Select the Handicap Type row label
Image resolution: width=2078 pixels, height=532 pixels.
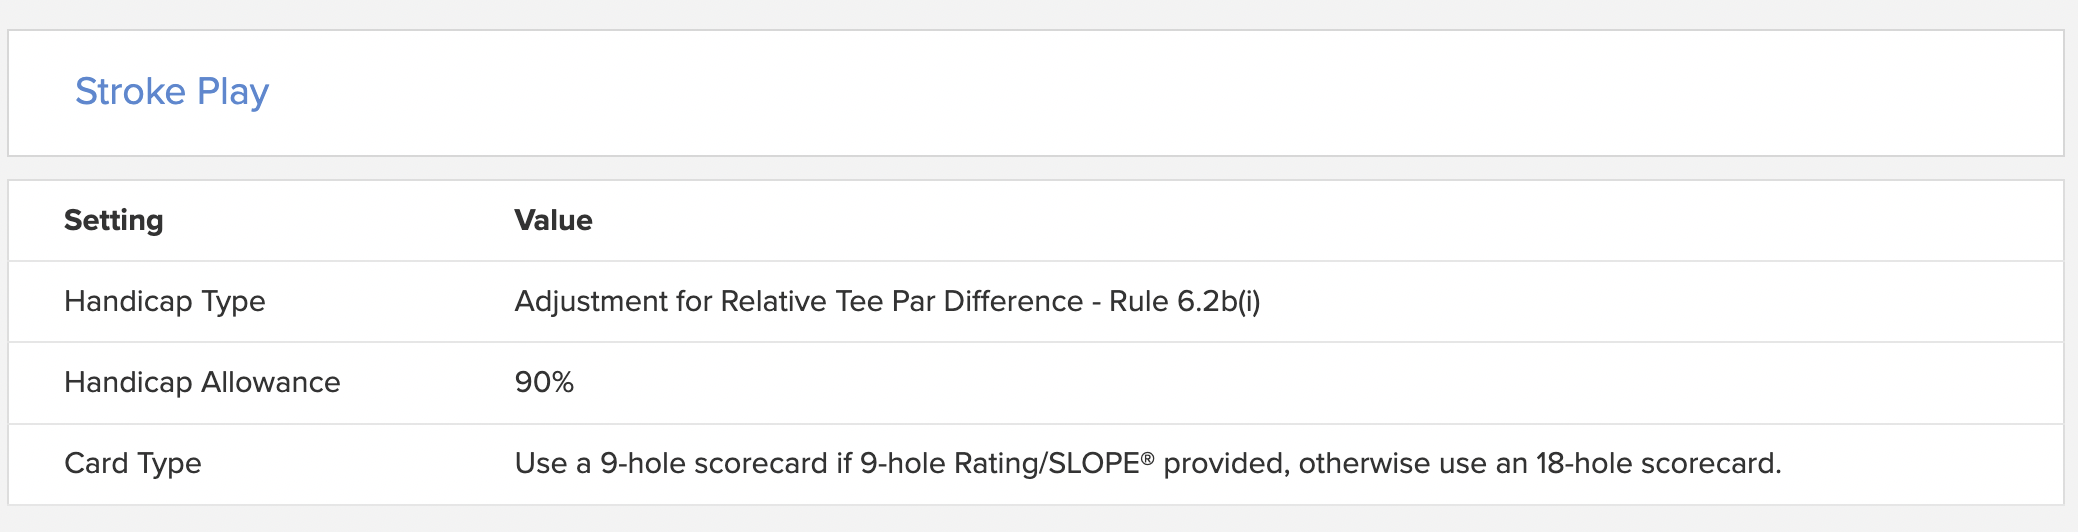(x=165, y=302)
